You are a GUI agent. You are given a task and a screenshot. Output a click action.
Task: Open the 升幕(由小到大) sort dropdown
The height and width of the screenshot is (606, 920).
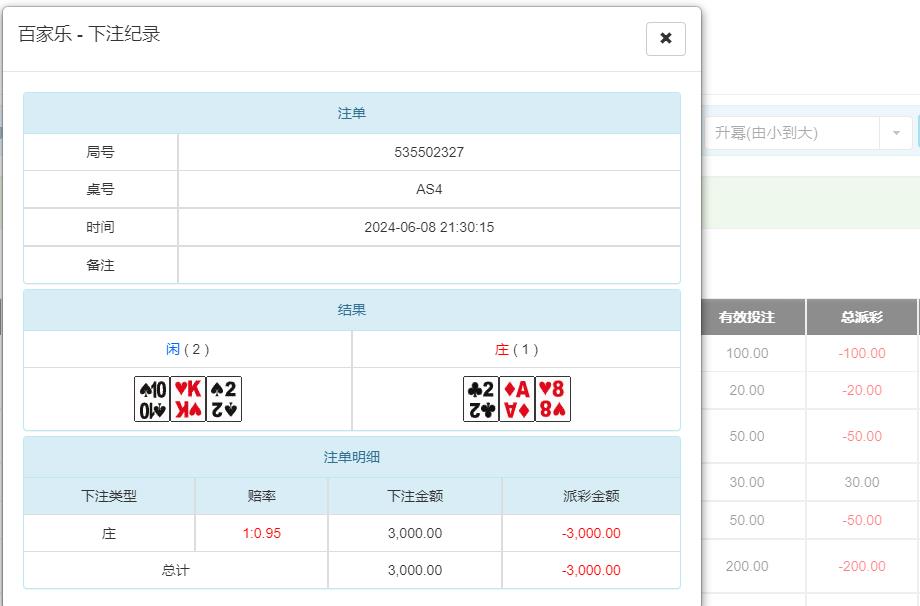pos(790,131)
